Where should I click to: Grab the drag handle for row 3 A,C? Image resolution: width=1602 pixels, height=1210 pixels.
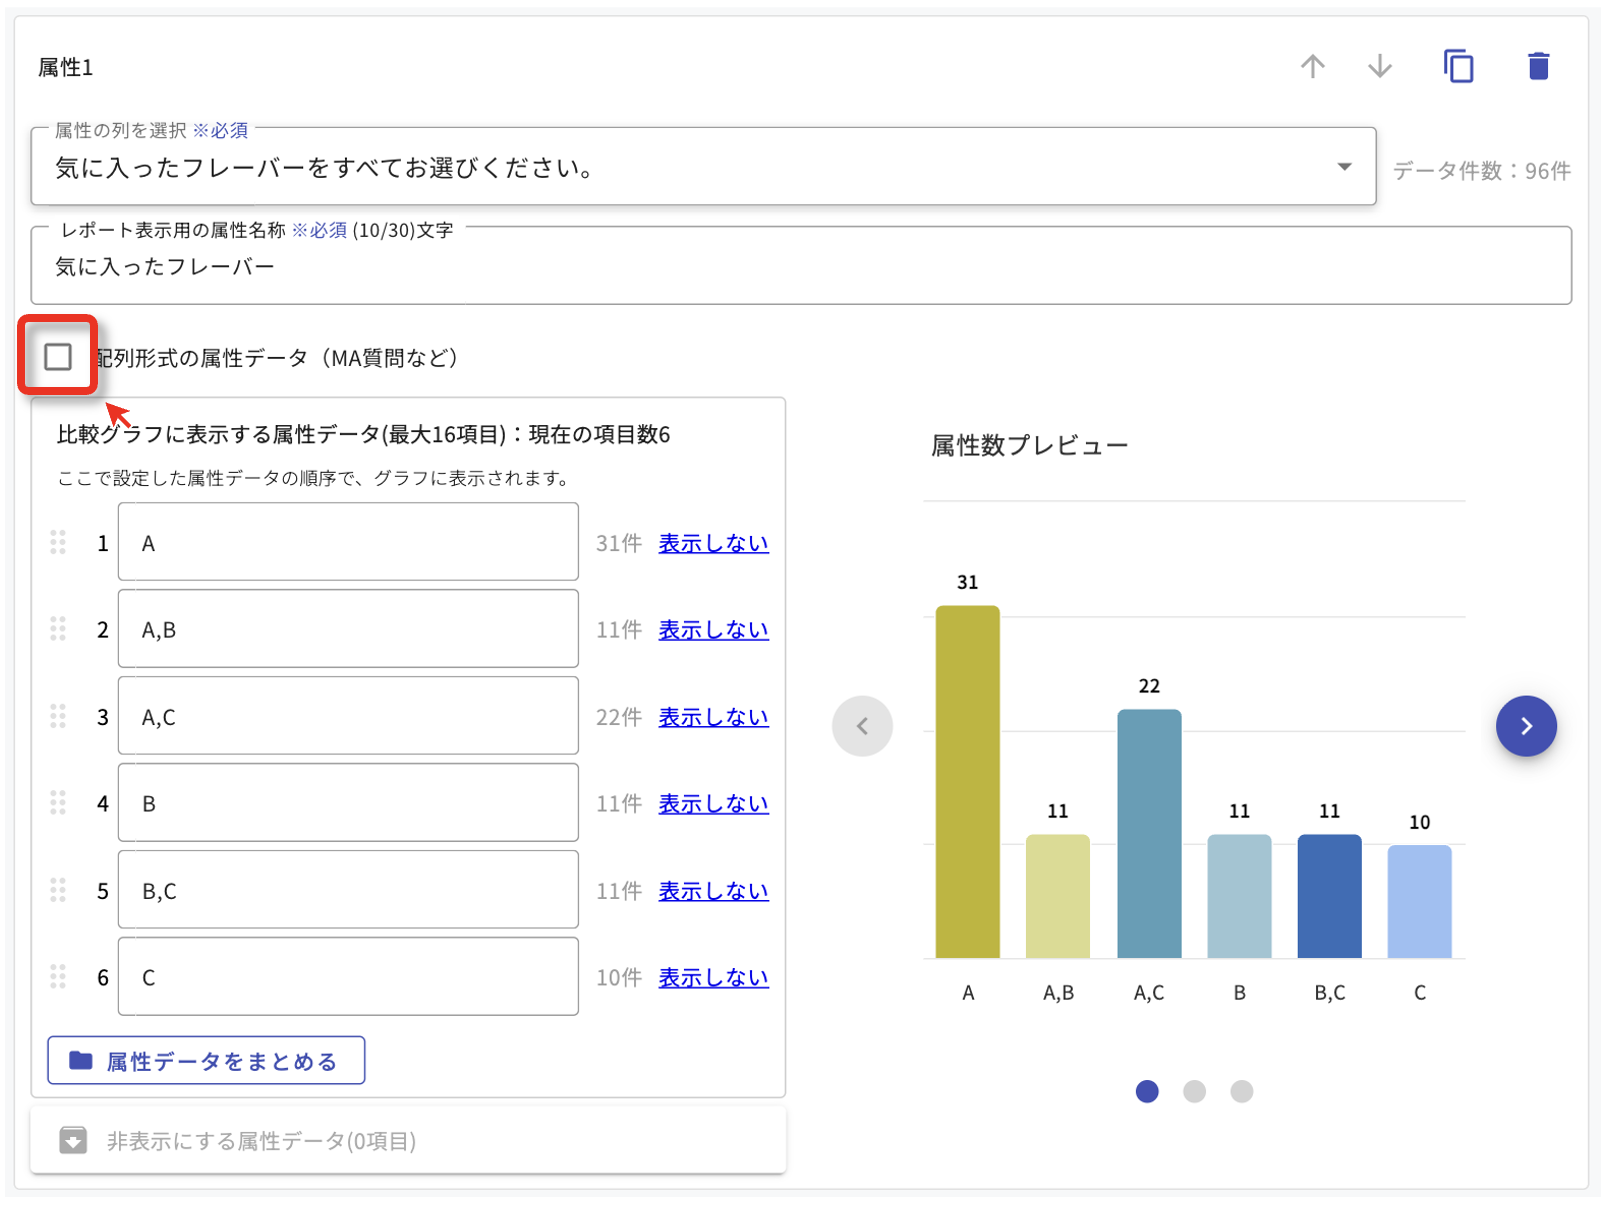point(58,716)
